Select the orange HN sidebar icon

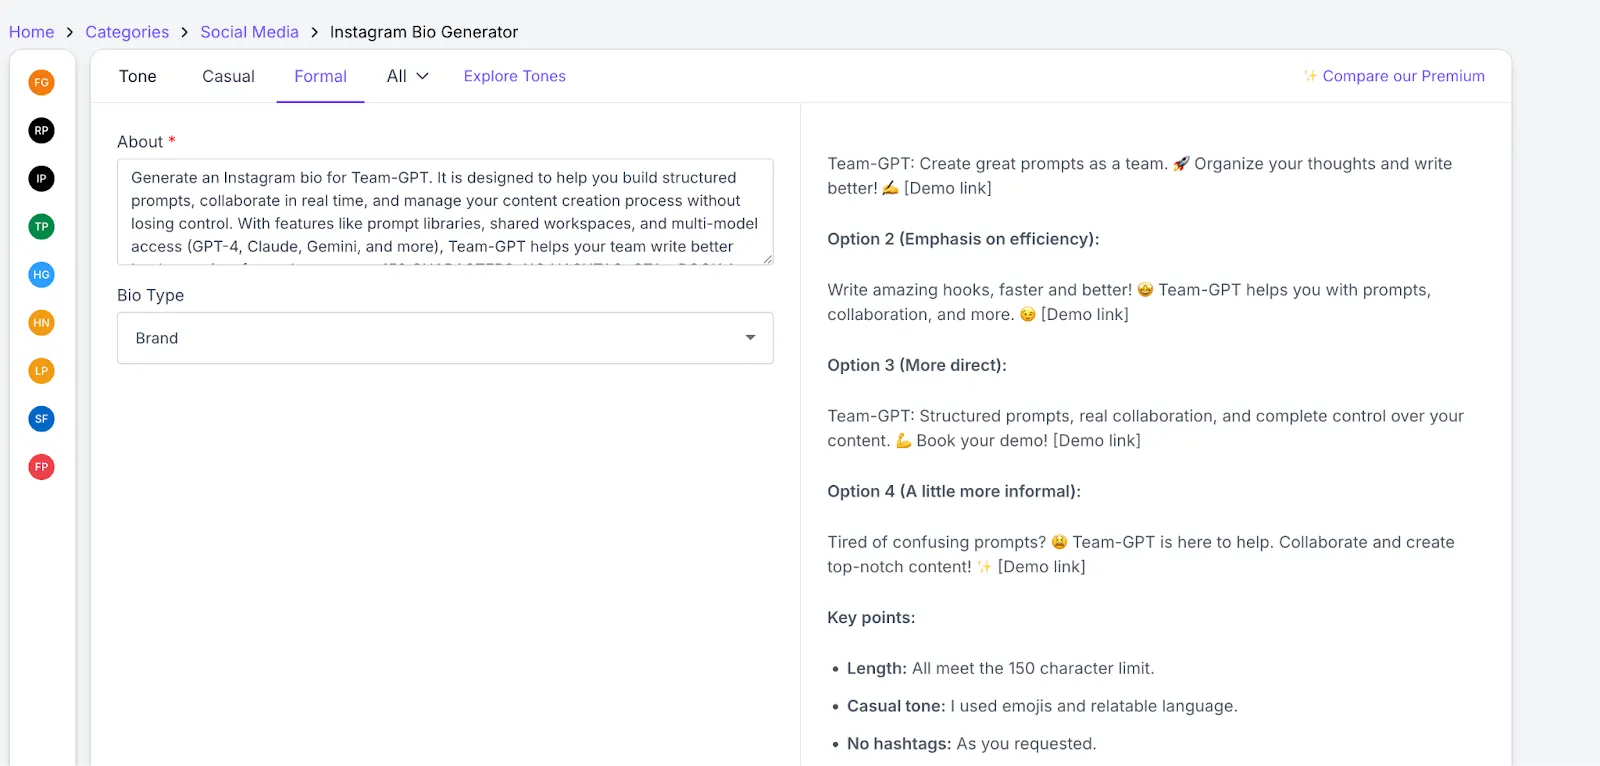(x=41, y=322)
